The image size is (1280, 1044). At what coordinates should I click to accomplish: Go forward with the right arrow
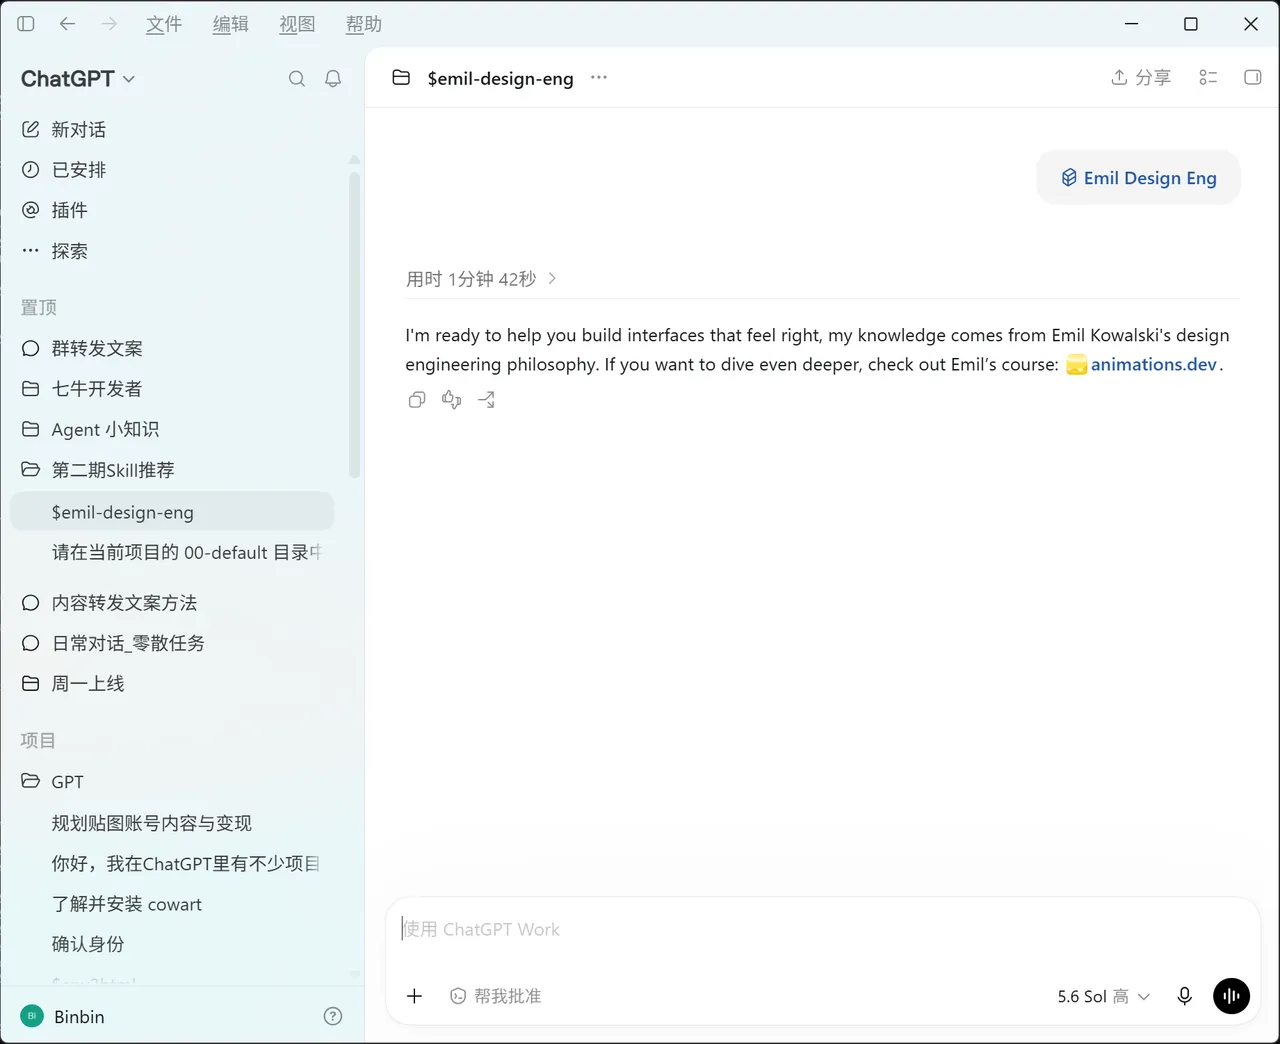tap(109, 24)
